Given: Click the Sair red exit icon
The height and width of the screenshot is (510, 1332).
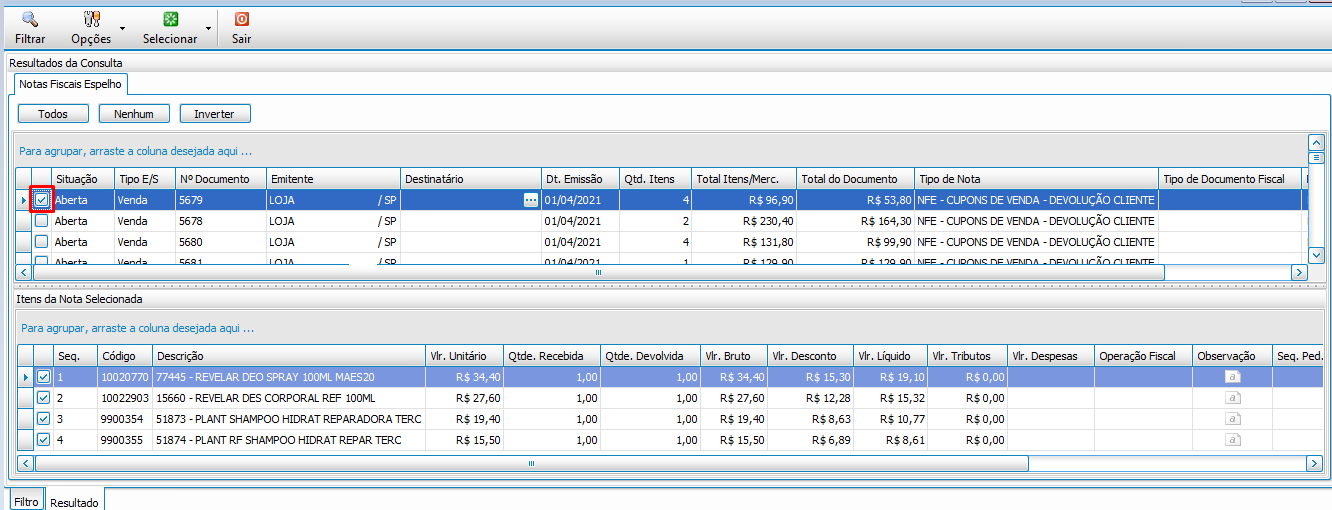Looking at the screenshot, I should coord(241,19).
